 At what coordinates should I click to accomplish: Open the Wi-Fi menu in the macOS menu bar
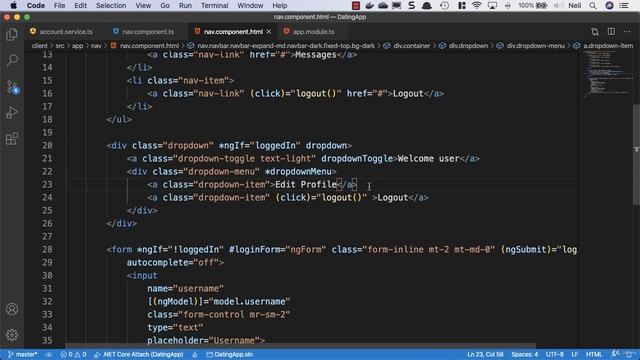pos(476,5)
